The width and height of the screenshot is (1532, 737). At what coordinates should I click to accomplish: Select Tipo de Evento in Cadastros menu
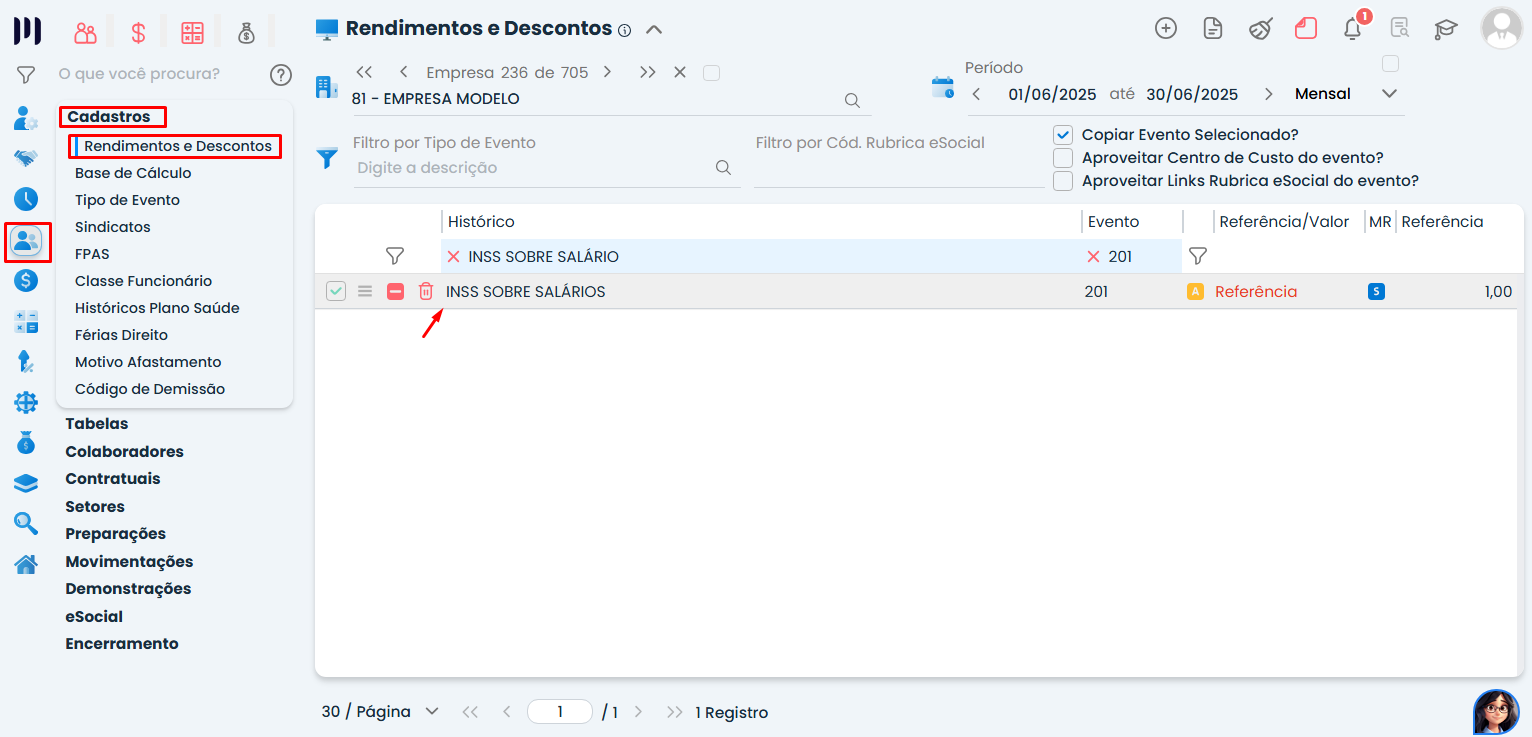pyautogui.click(x=127, y=200)
